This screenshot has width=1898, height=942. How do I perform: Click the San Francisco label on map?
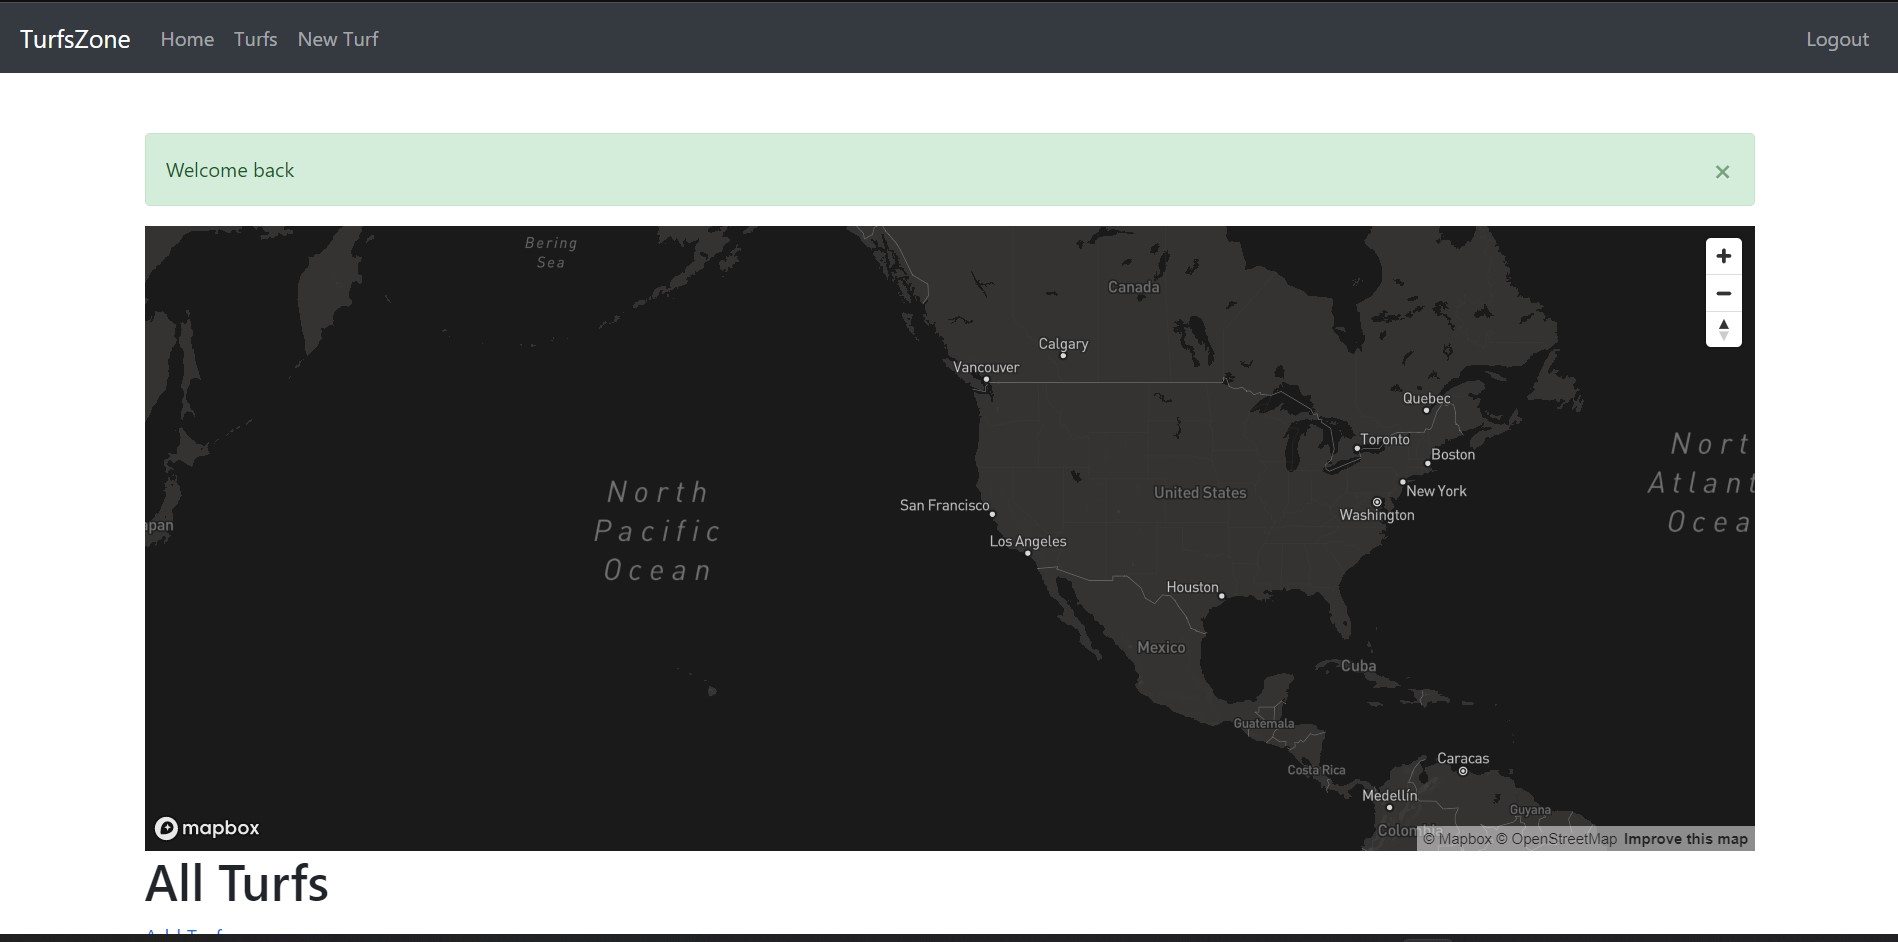(x=944, y=505)
